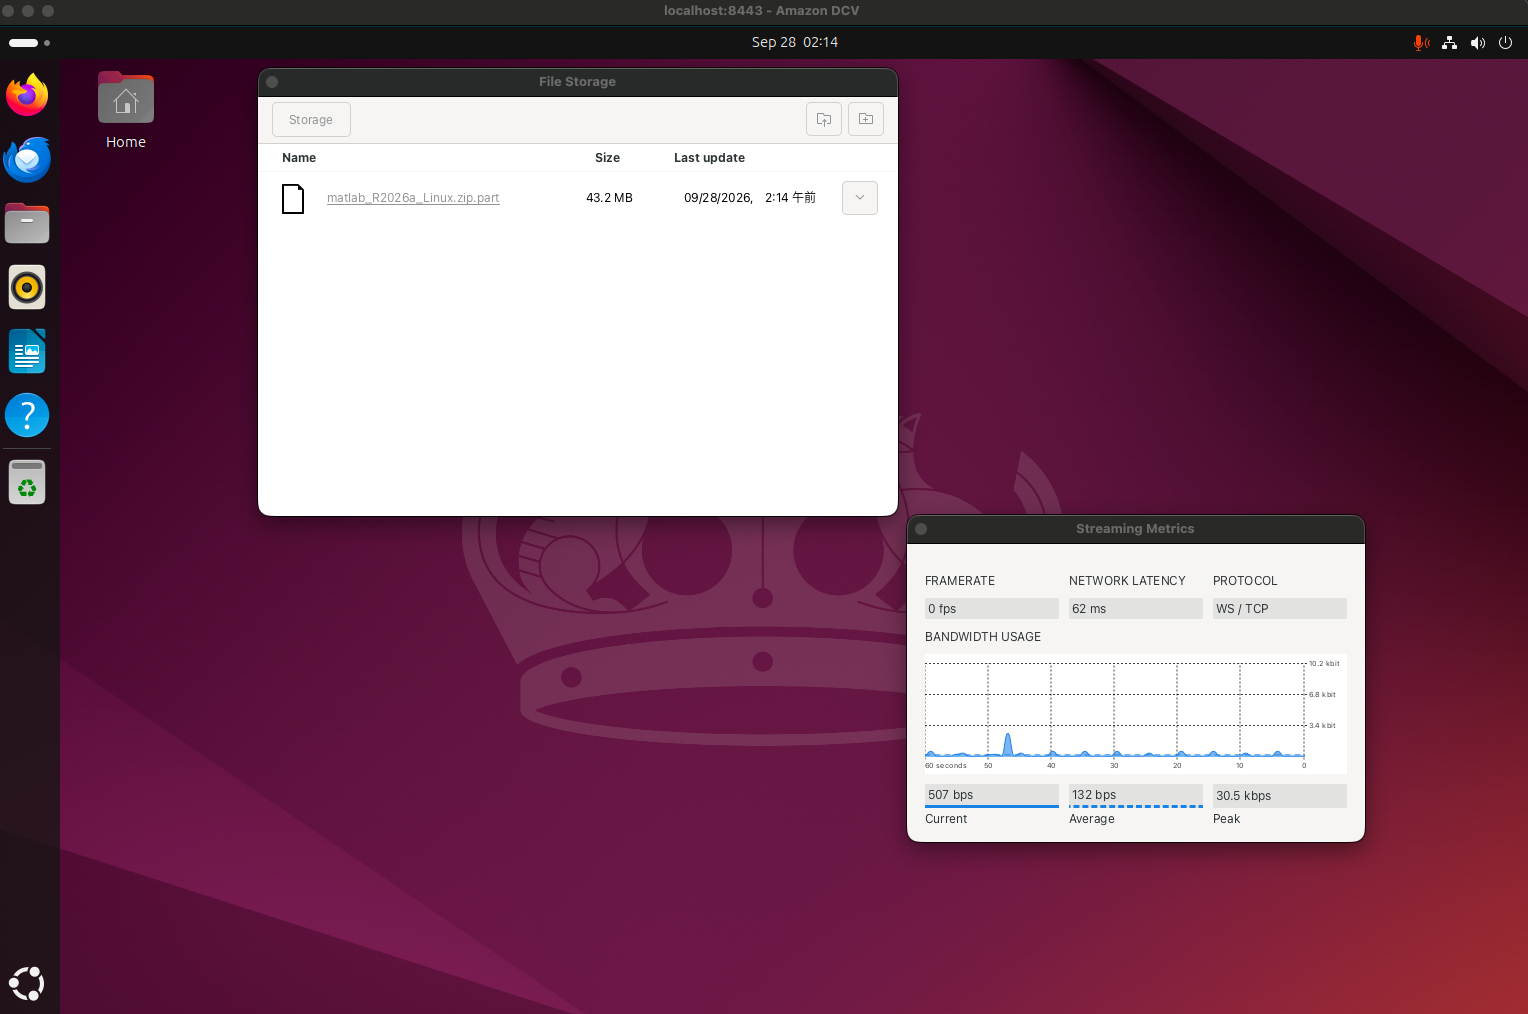Screen dimensions: 1528x1014
Task: Click the 0 fps framerate value
Action: click(x=991, y=608)
